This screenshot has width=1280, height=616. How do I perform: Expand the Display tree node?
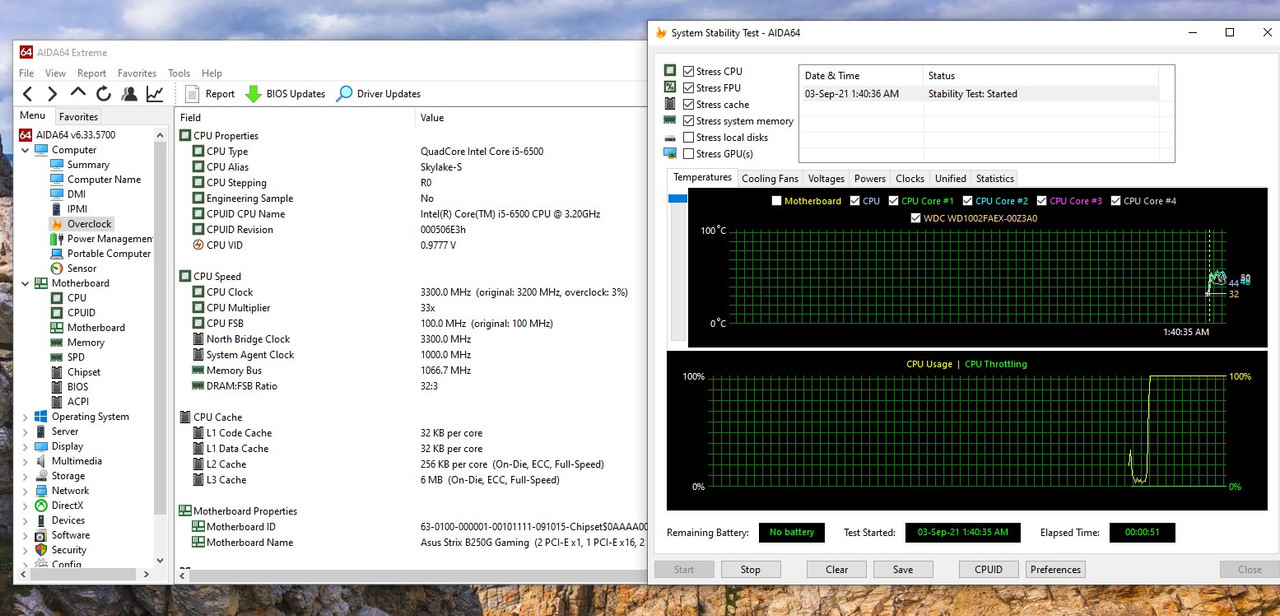pos(25,447)
